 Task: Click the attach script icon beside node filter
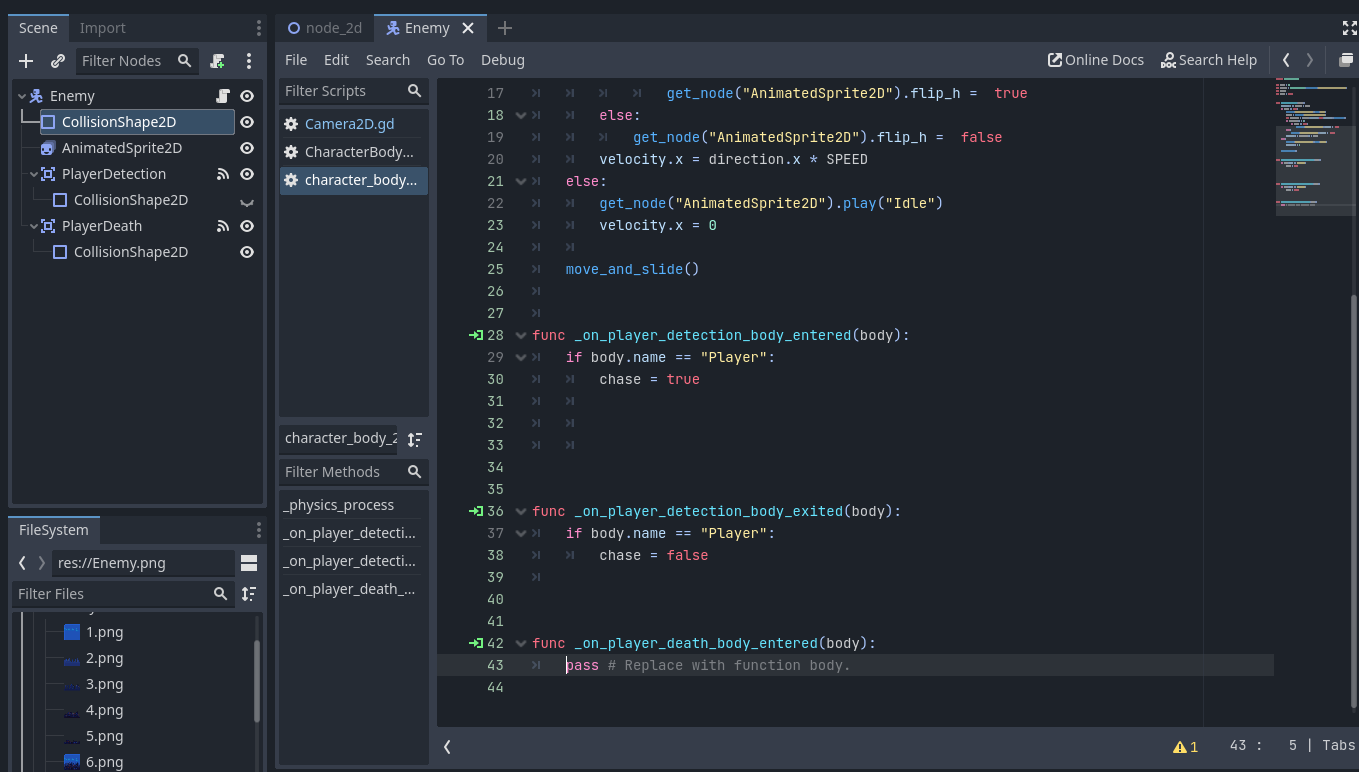click(217, 61)
